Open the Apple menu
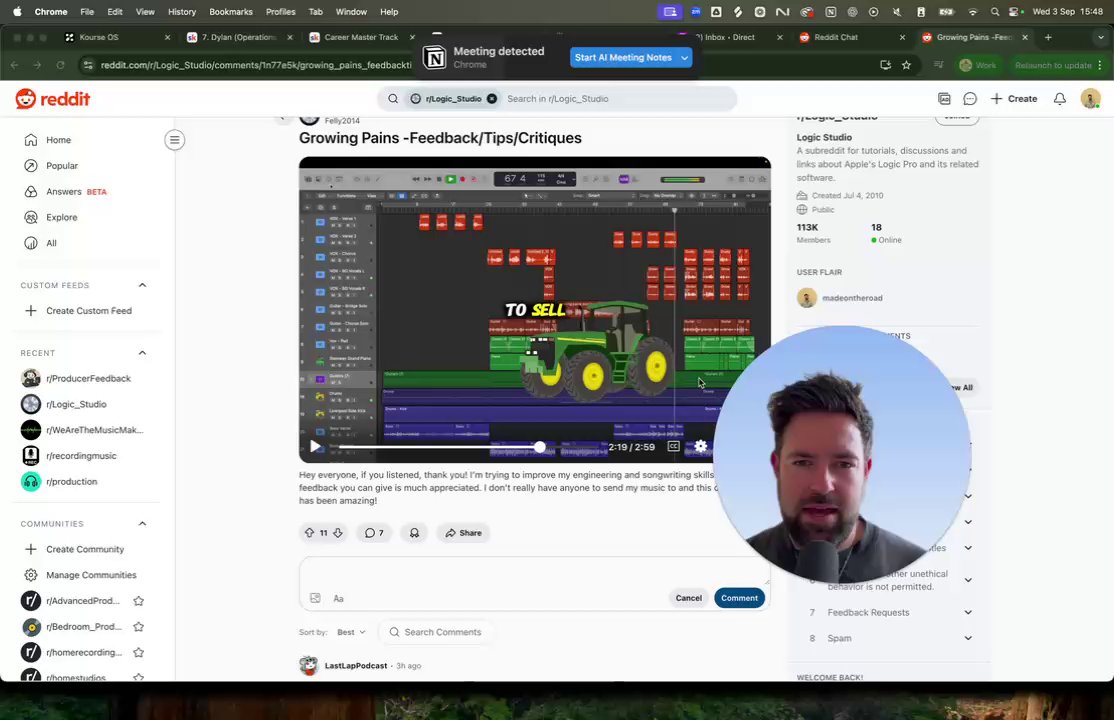The height and width of the screenshot is (720, 1114). (18, 11)
